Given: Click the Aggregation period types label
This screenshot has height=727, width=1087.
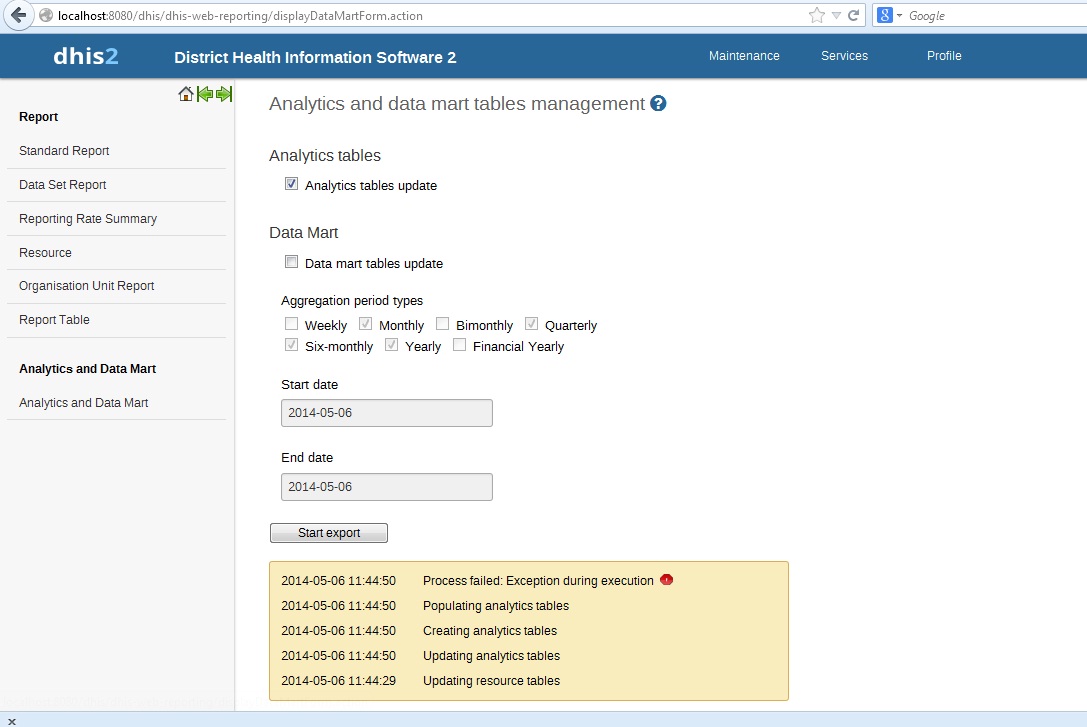Looking at the screenshot, I should (351, 301).
